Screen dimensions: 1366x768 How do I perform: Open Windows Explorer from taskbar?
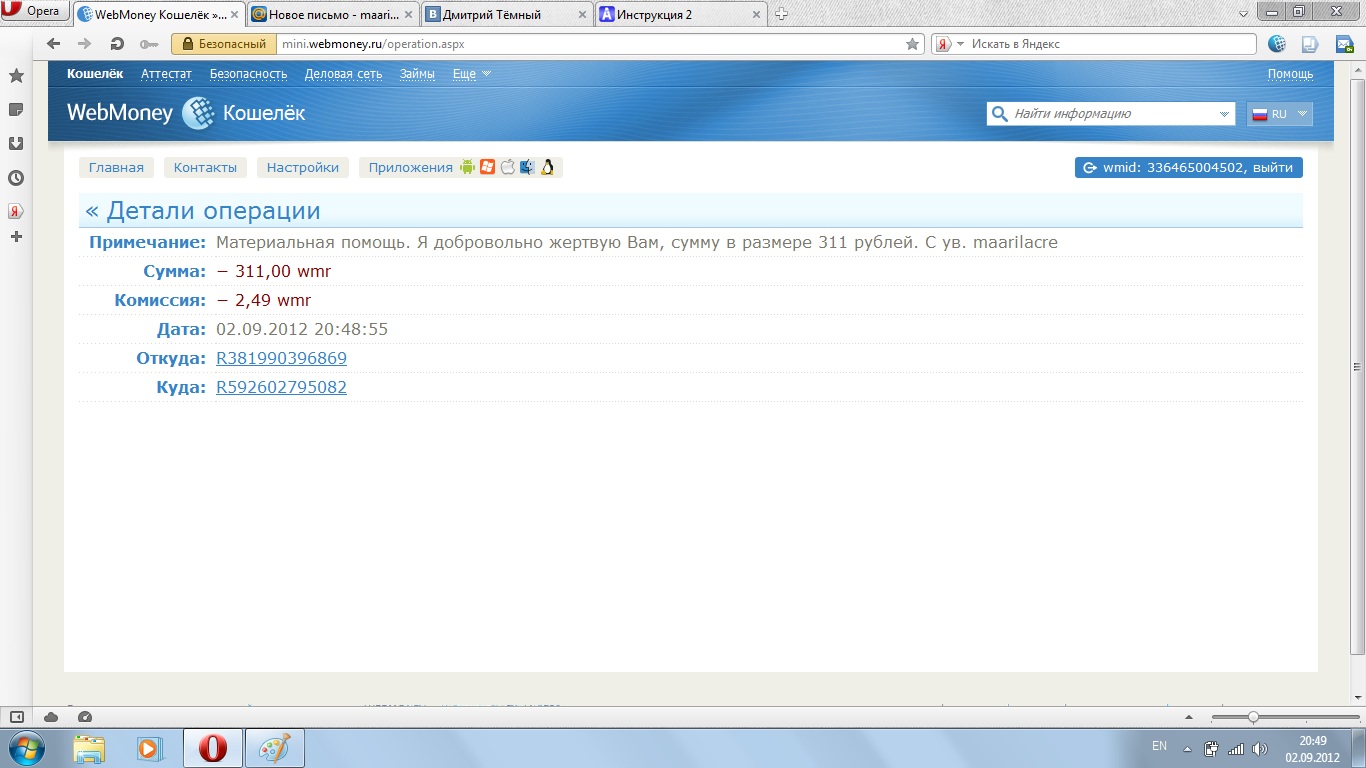pos(89,748)
